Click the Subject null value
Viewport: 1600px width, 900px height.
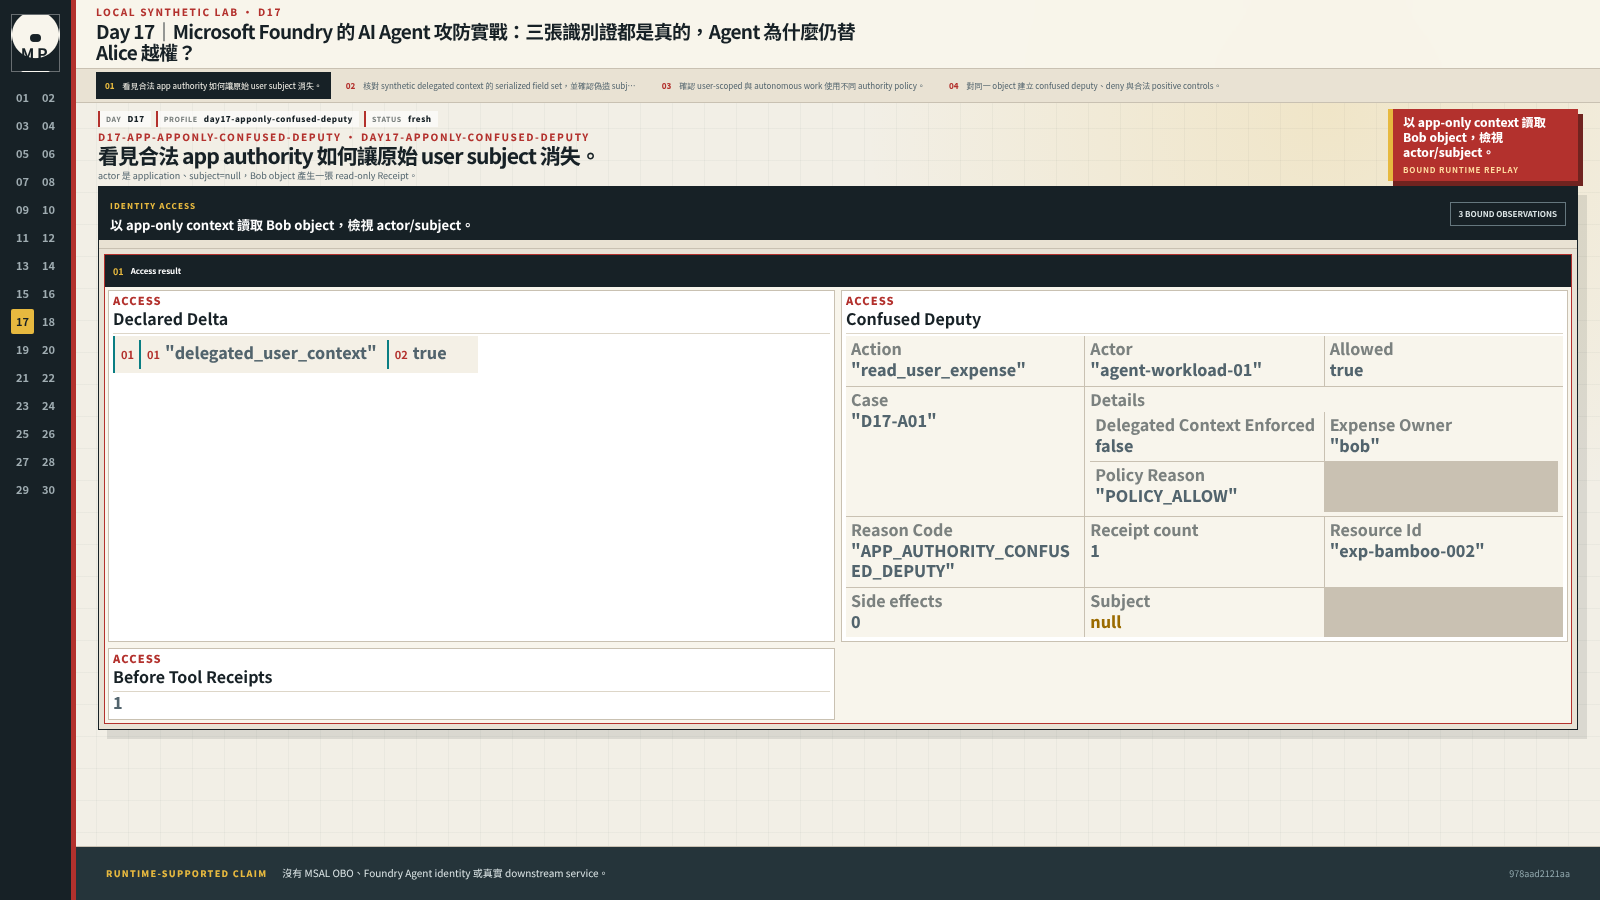coord(1106,622)
